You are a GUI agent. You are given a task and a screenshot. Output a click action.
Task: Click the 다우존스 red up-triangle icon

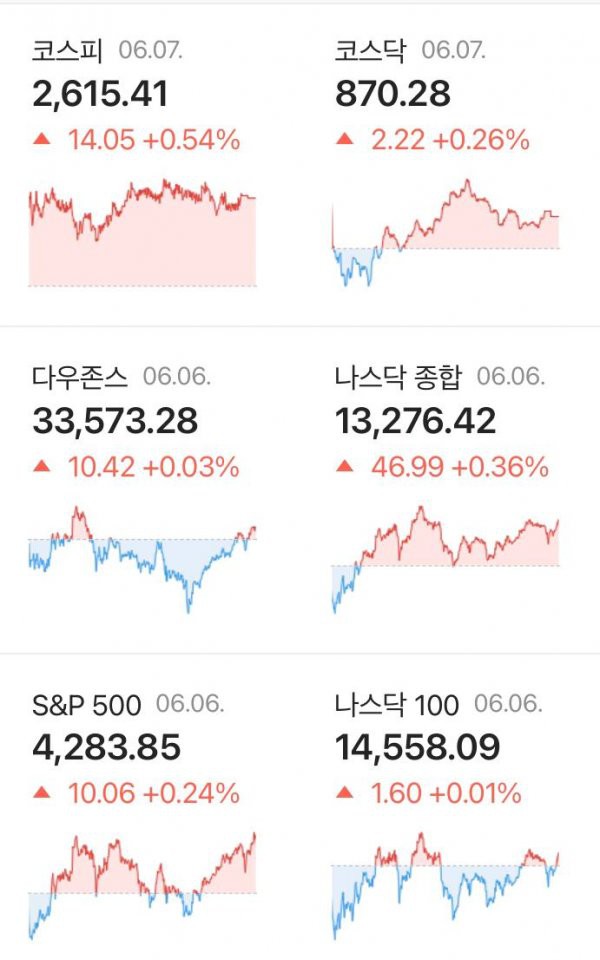click(42, 466)
